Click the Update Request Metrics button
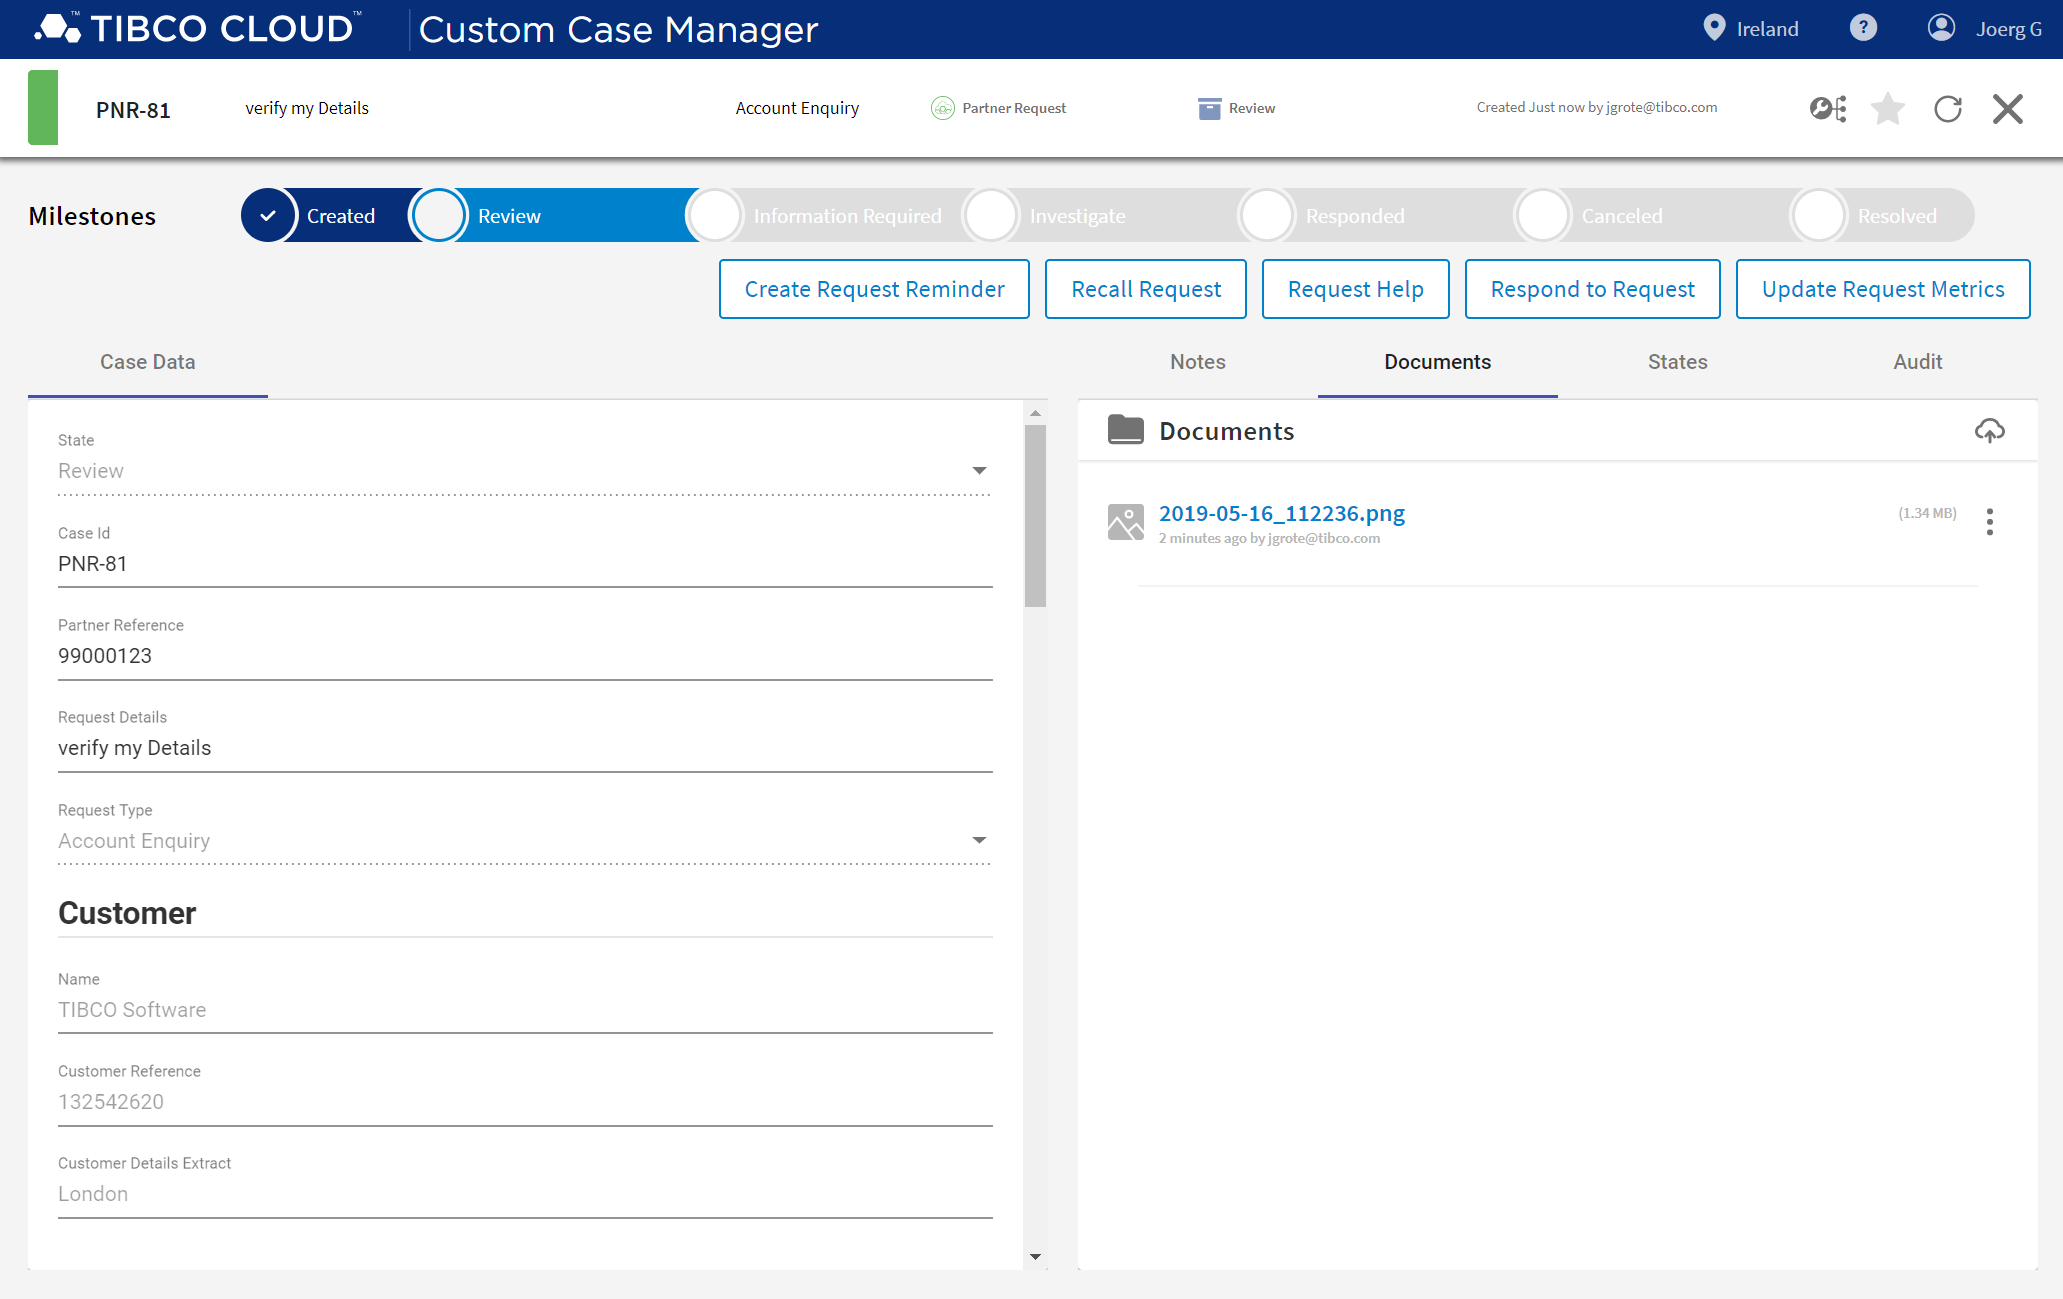Viewport: 2063px width, 1299px height. (1883, 289)
